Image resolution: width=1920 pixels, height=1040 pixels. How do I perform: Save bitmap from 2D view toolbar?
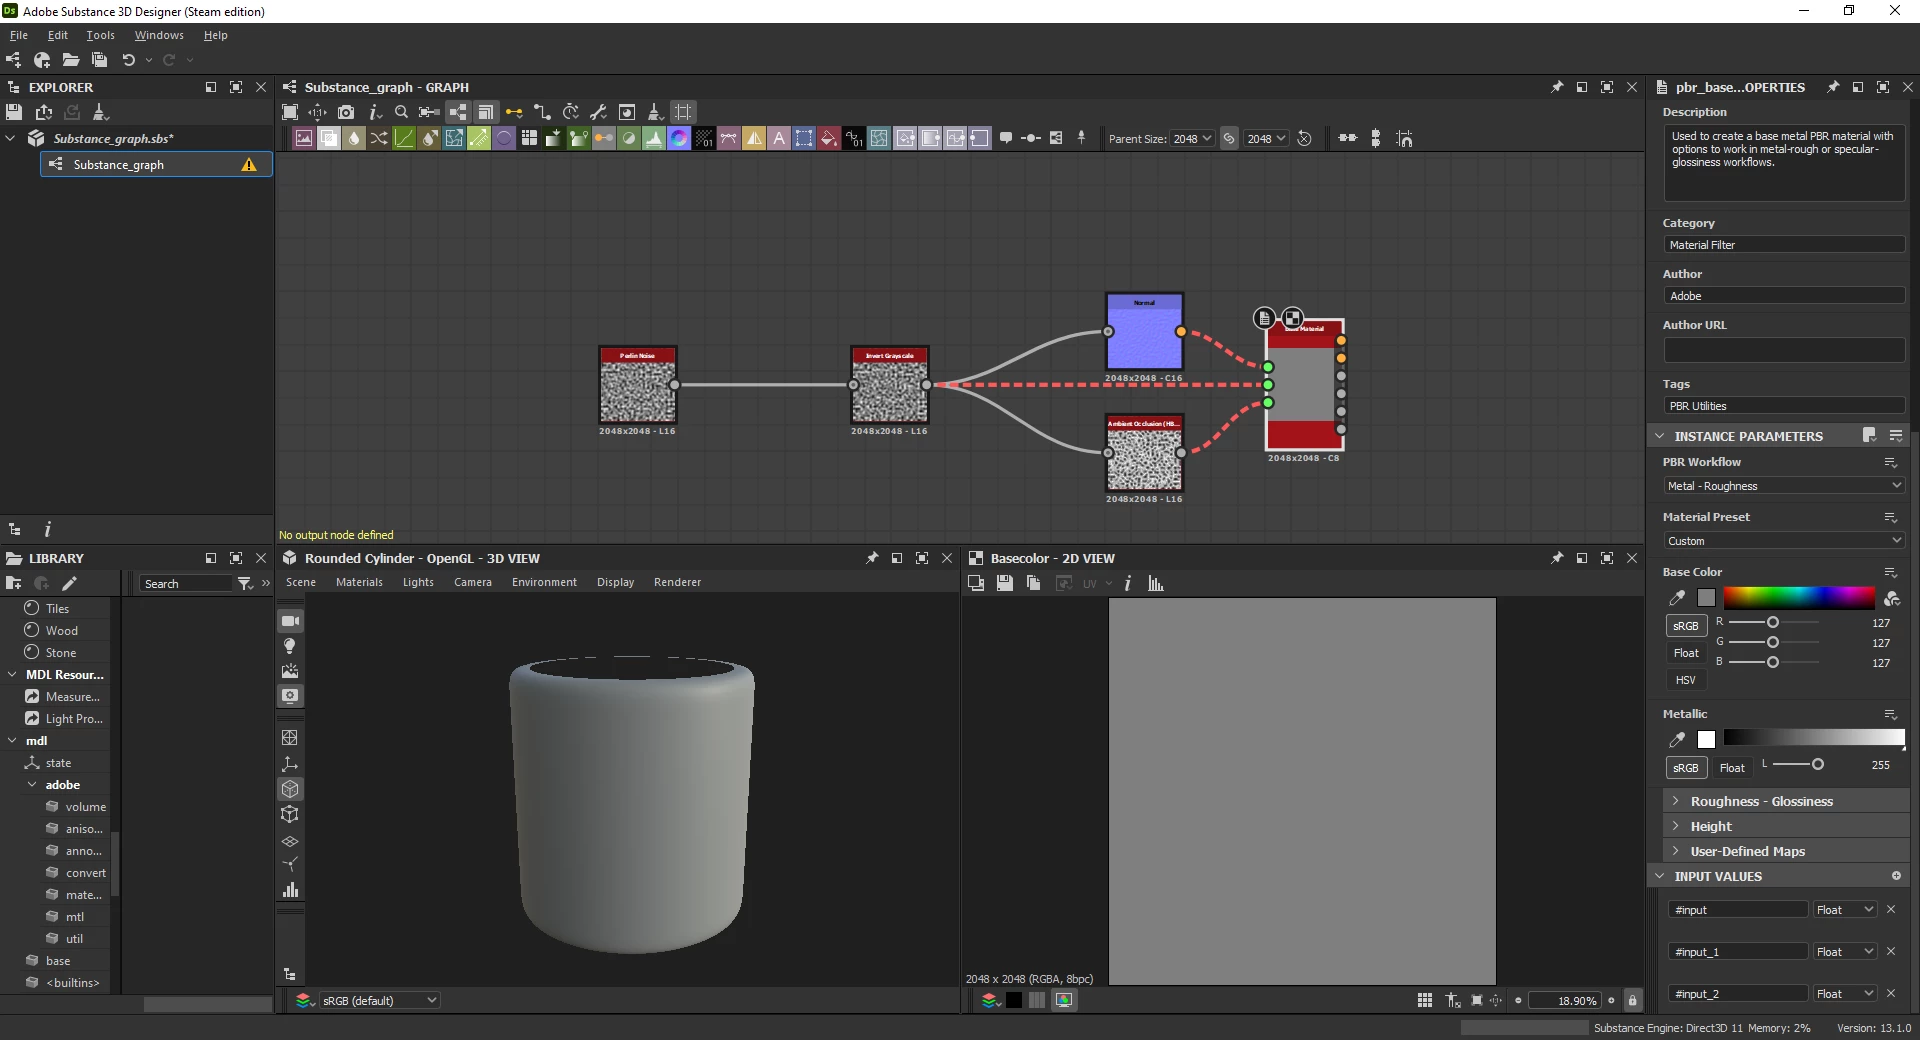[x=1005, y=584]
